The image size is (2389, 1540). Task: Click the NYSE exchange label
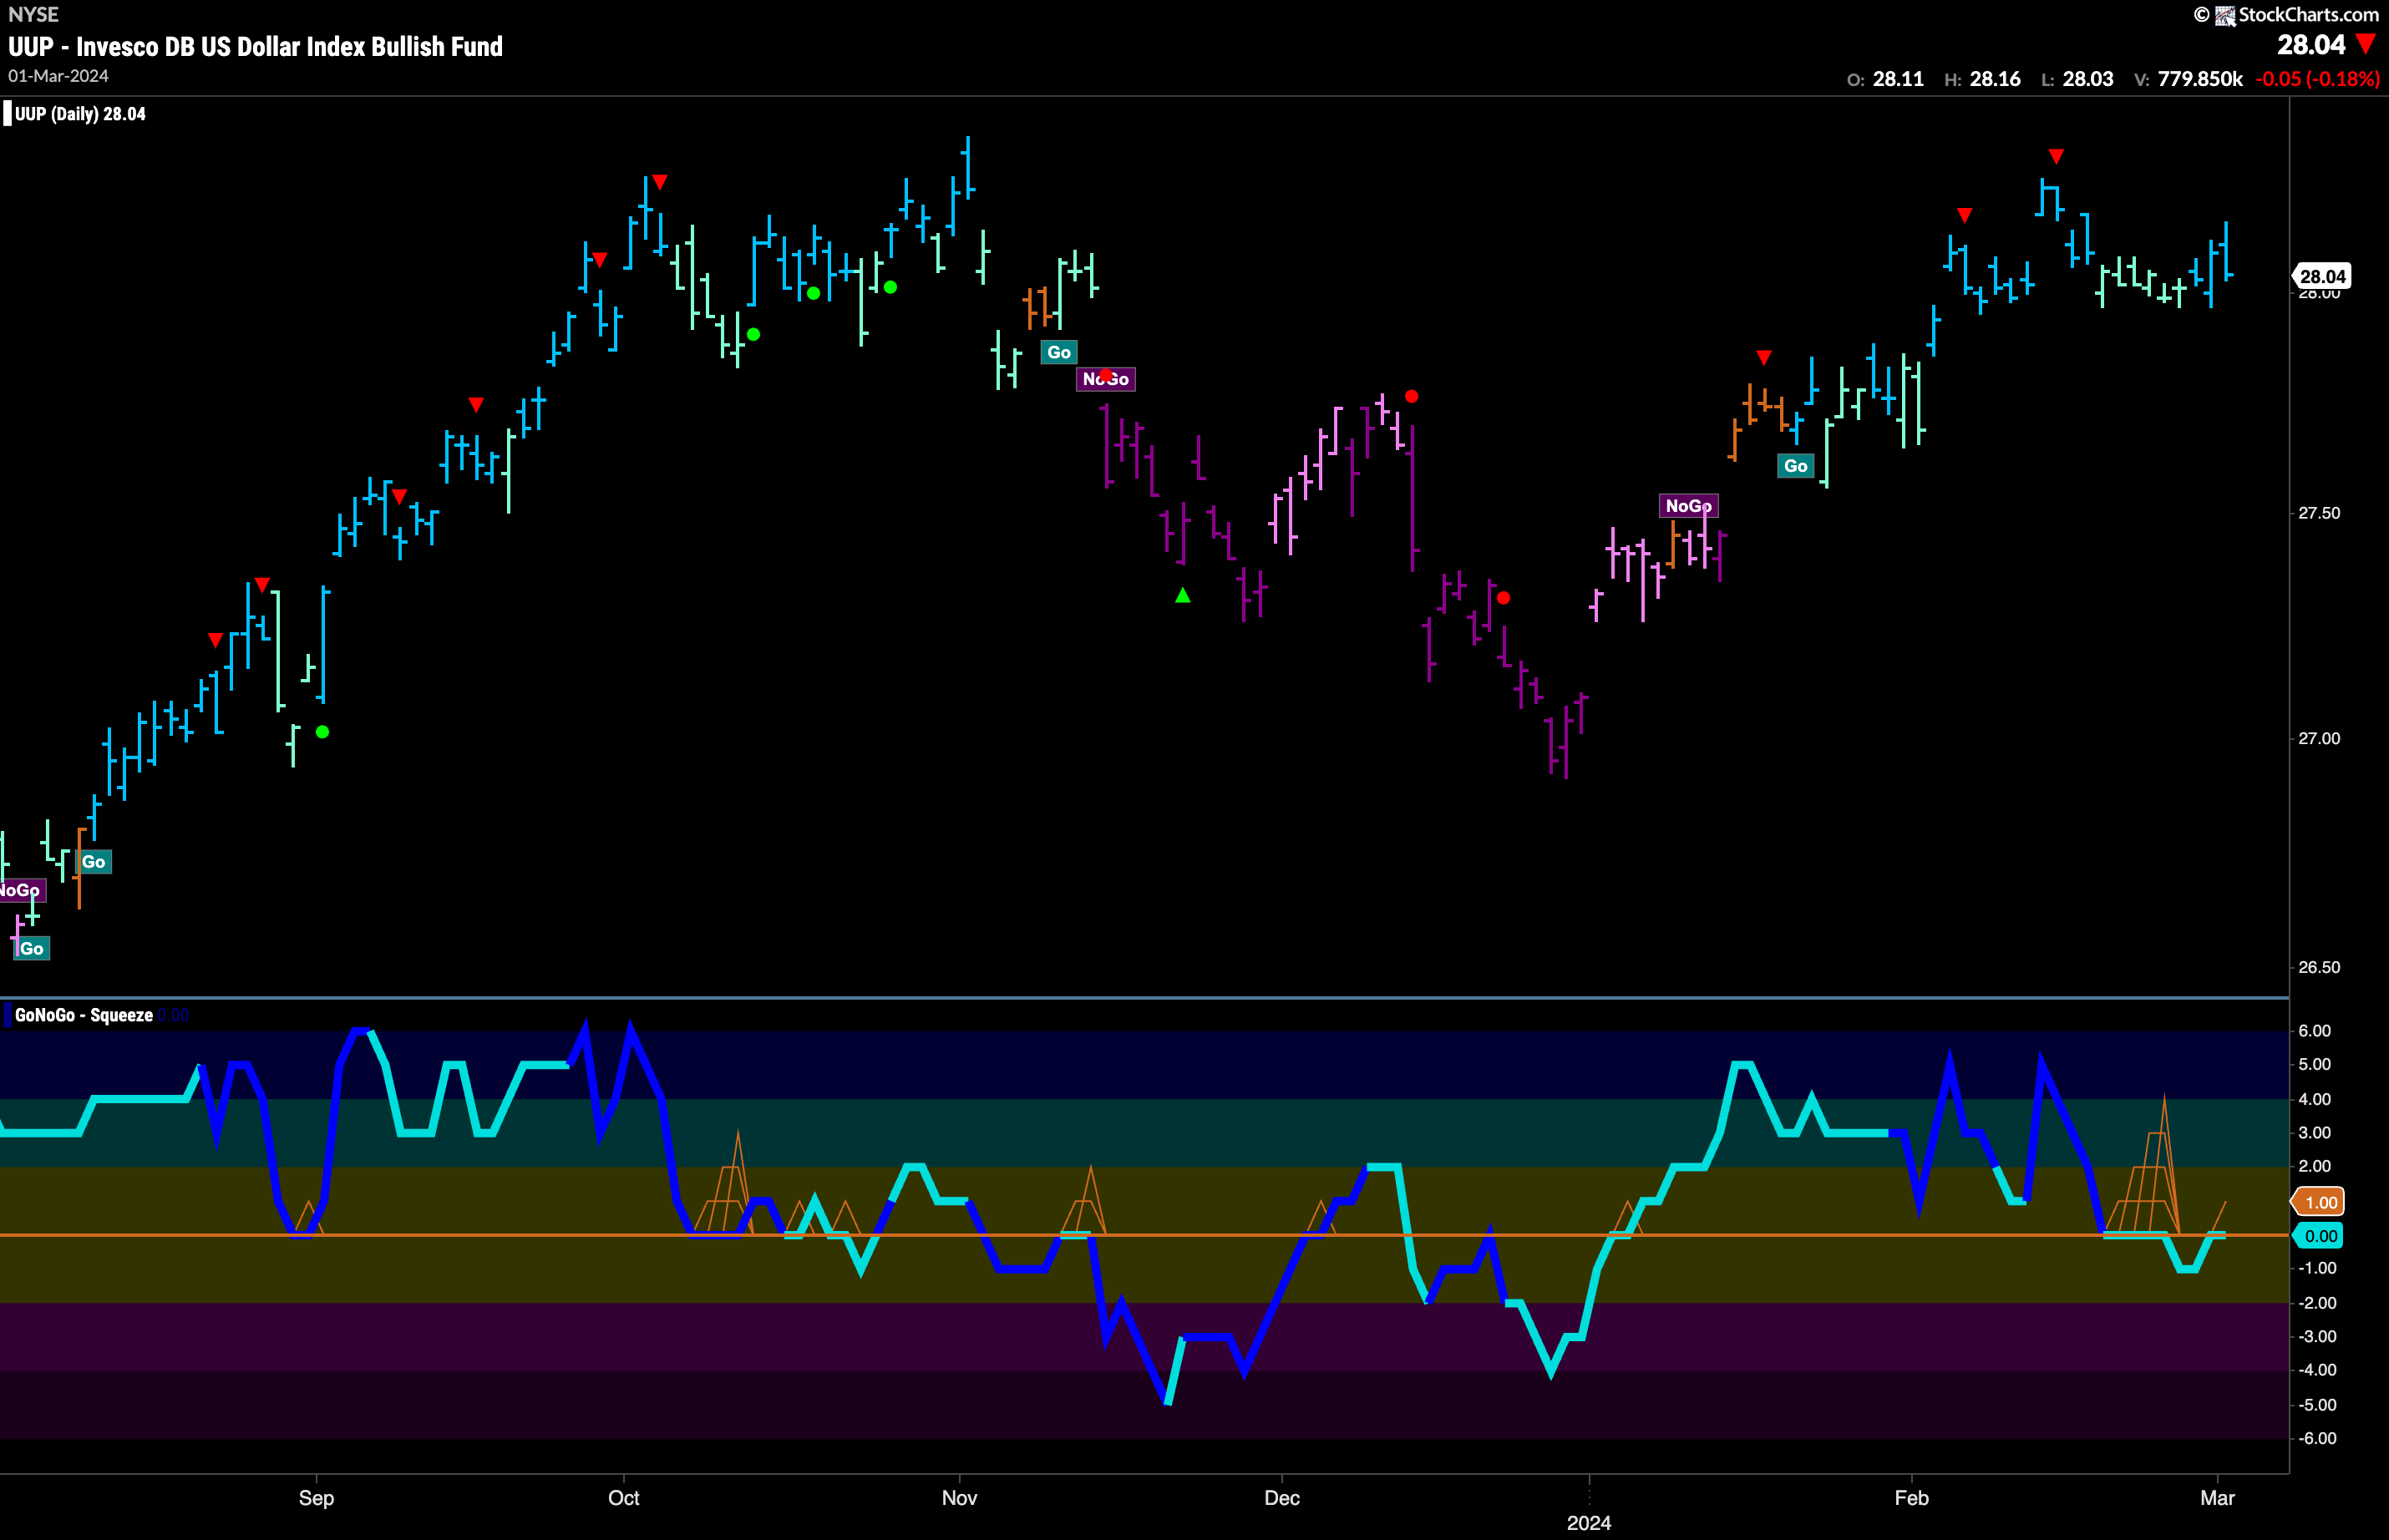click(x=33, y=14)
